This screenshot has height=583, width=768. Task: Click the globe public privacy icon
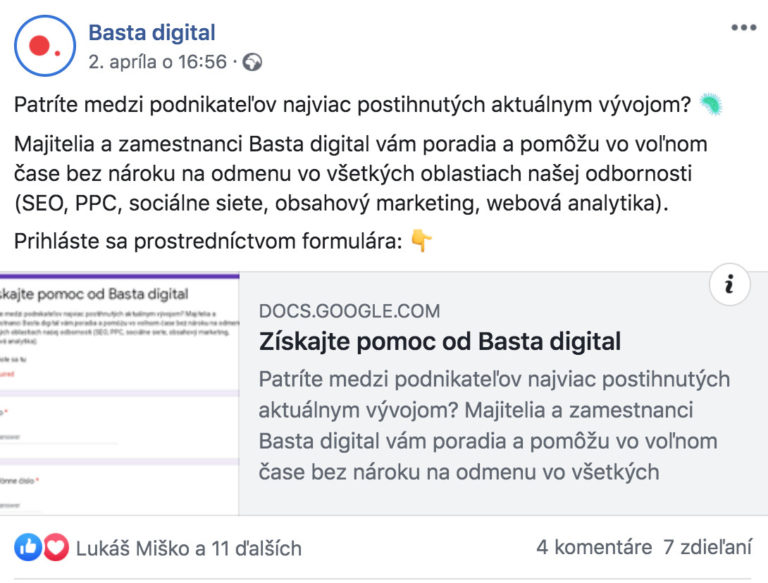(x=253, y=62)
